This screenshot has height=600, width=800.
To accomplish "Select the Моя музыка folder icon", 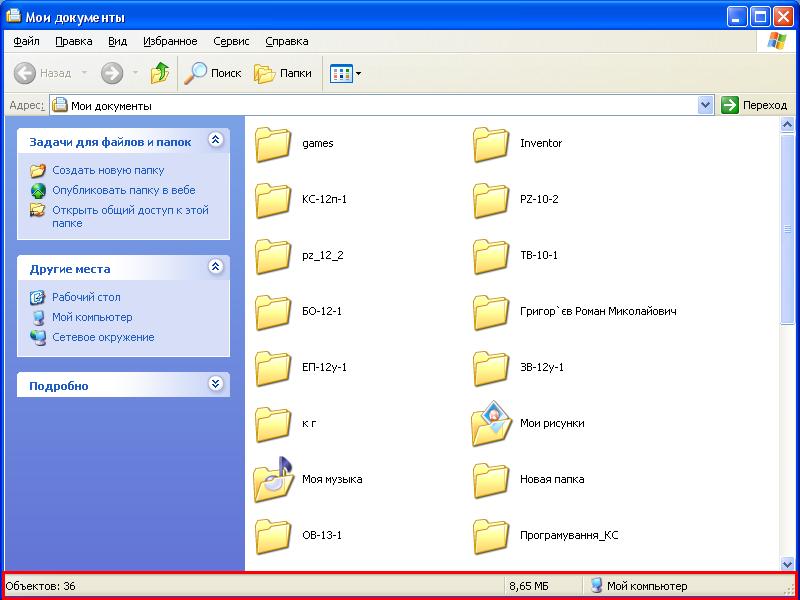I will tap(273, 479).
